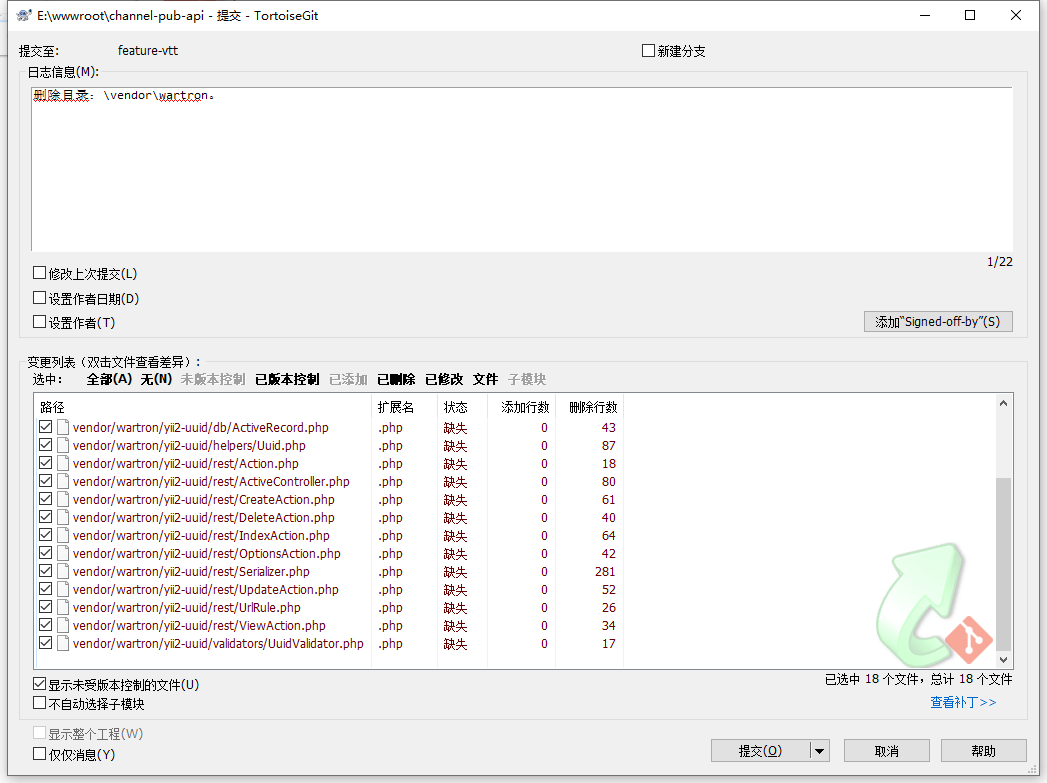Screen dimensions: 1047x783
Task: Click the TortoiseGit title bar icon
Action: click(24, 15)
